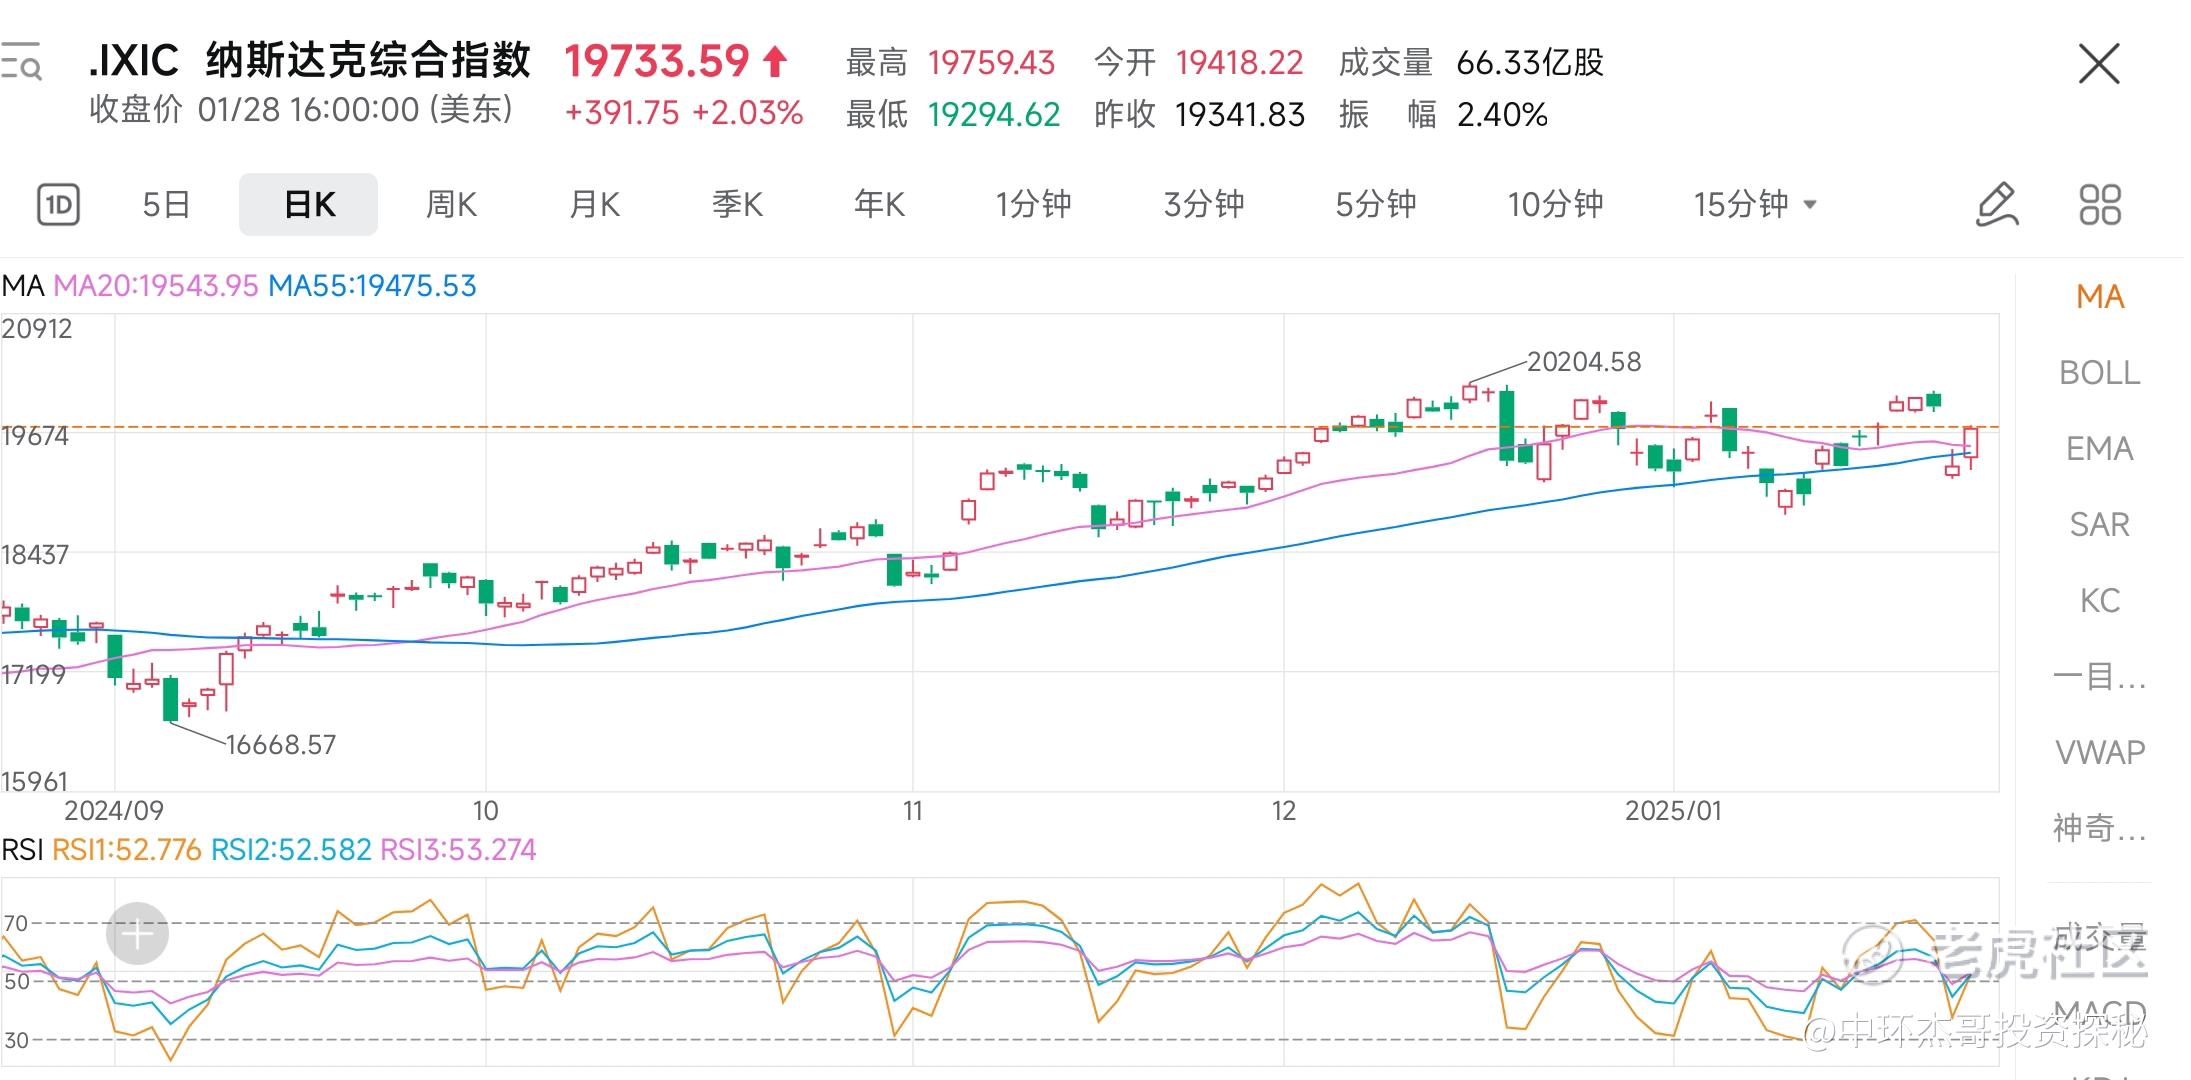Select the KC indicator
This screenshot has width=2191, height=1080.
coord(2100,601)
